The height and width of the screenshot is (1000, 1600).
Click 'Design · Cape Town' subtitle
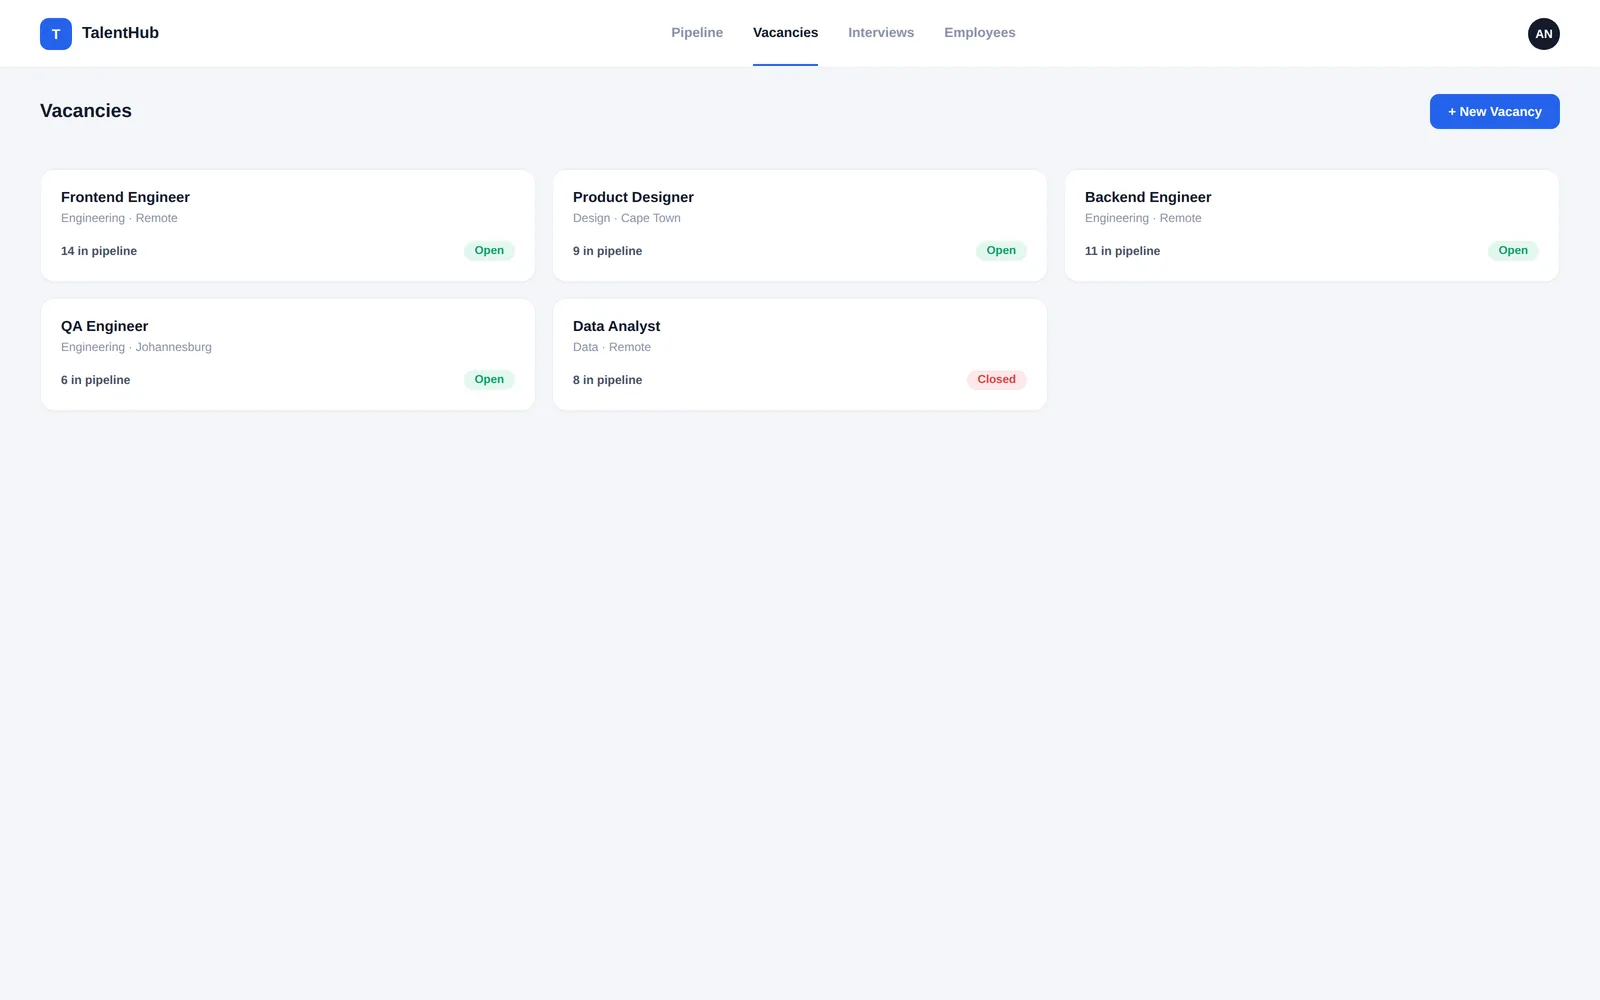pyautogui.click(x=626, y=218)
